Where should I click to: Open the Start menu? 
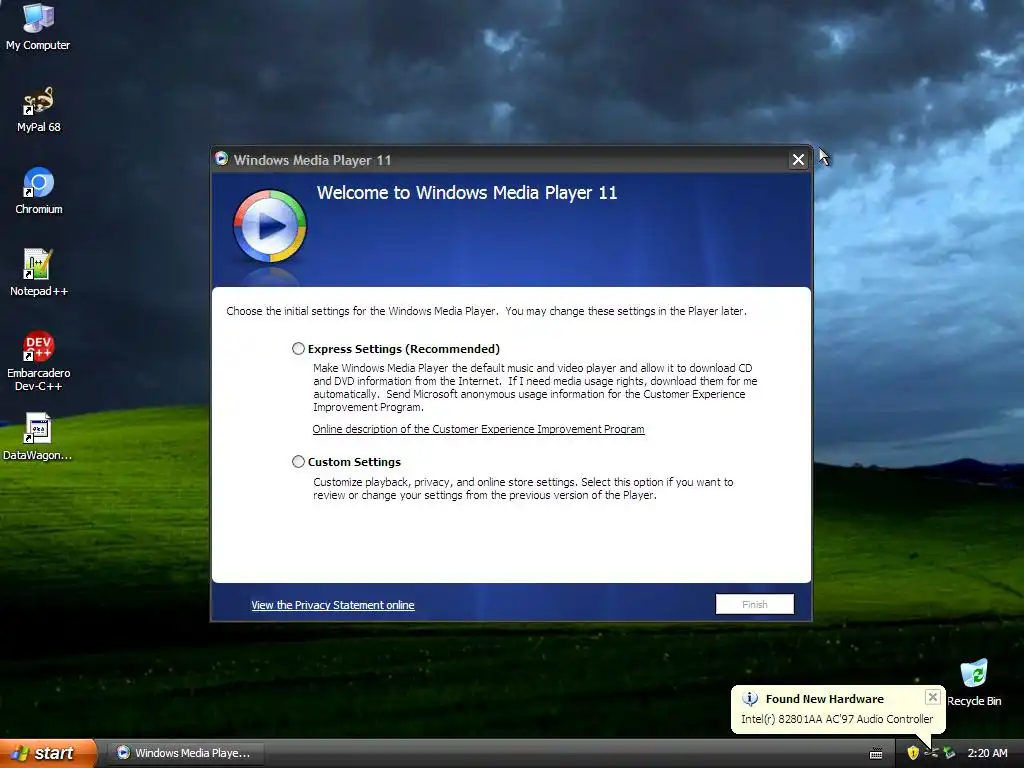pyautogui.click(x=48, y=753)
